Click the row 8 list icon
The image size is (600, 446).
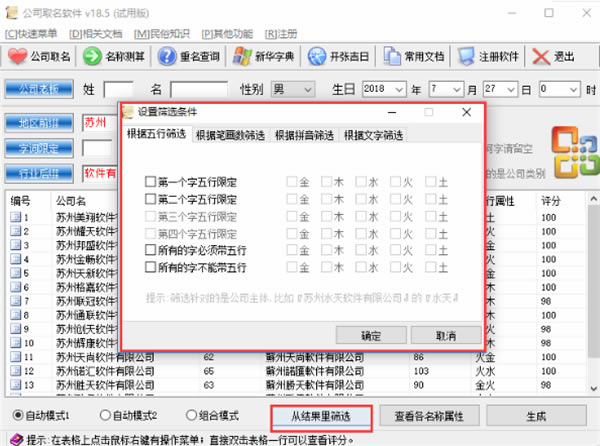click(15, 315)
